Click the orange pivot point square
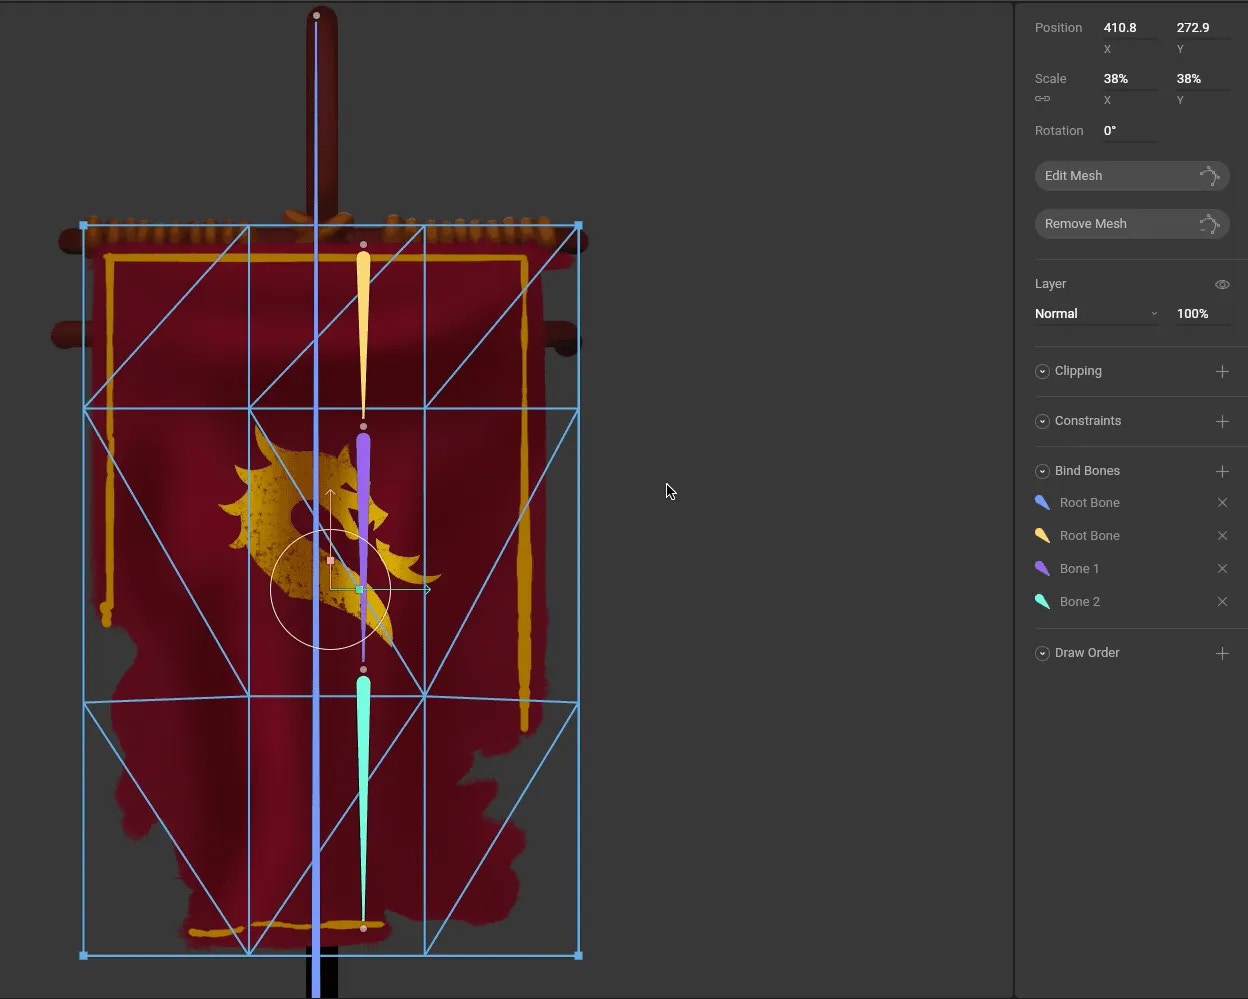Viewport: 1248px width, 999px height. pos(331,561)
